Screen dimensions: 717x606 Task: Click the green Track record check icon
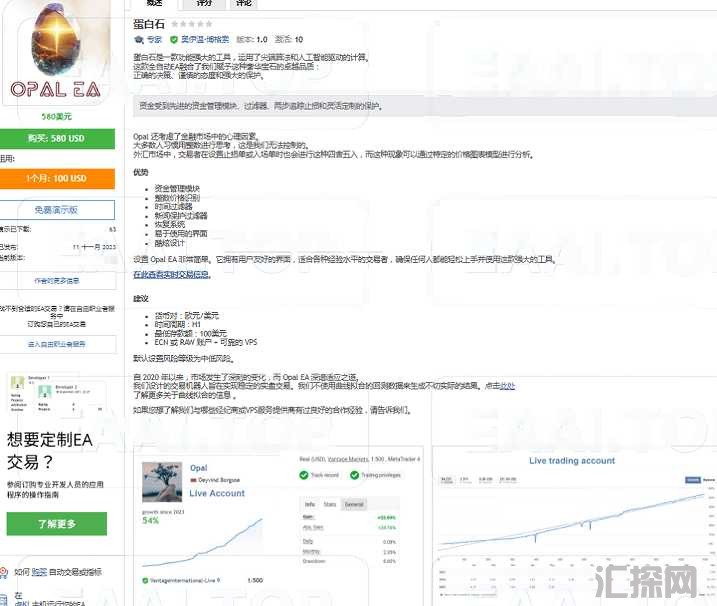[x=304, y=475]
